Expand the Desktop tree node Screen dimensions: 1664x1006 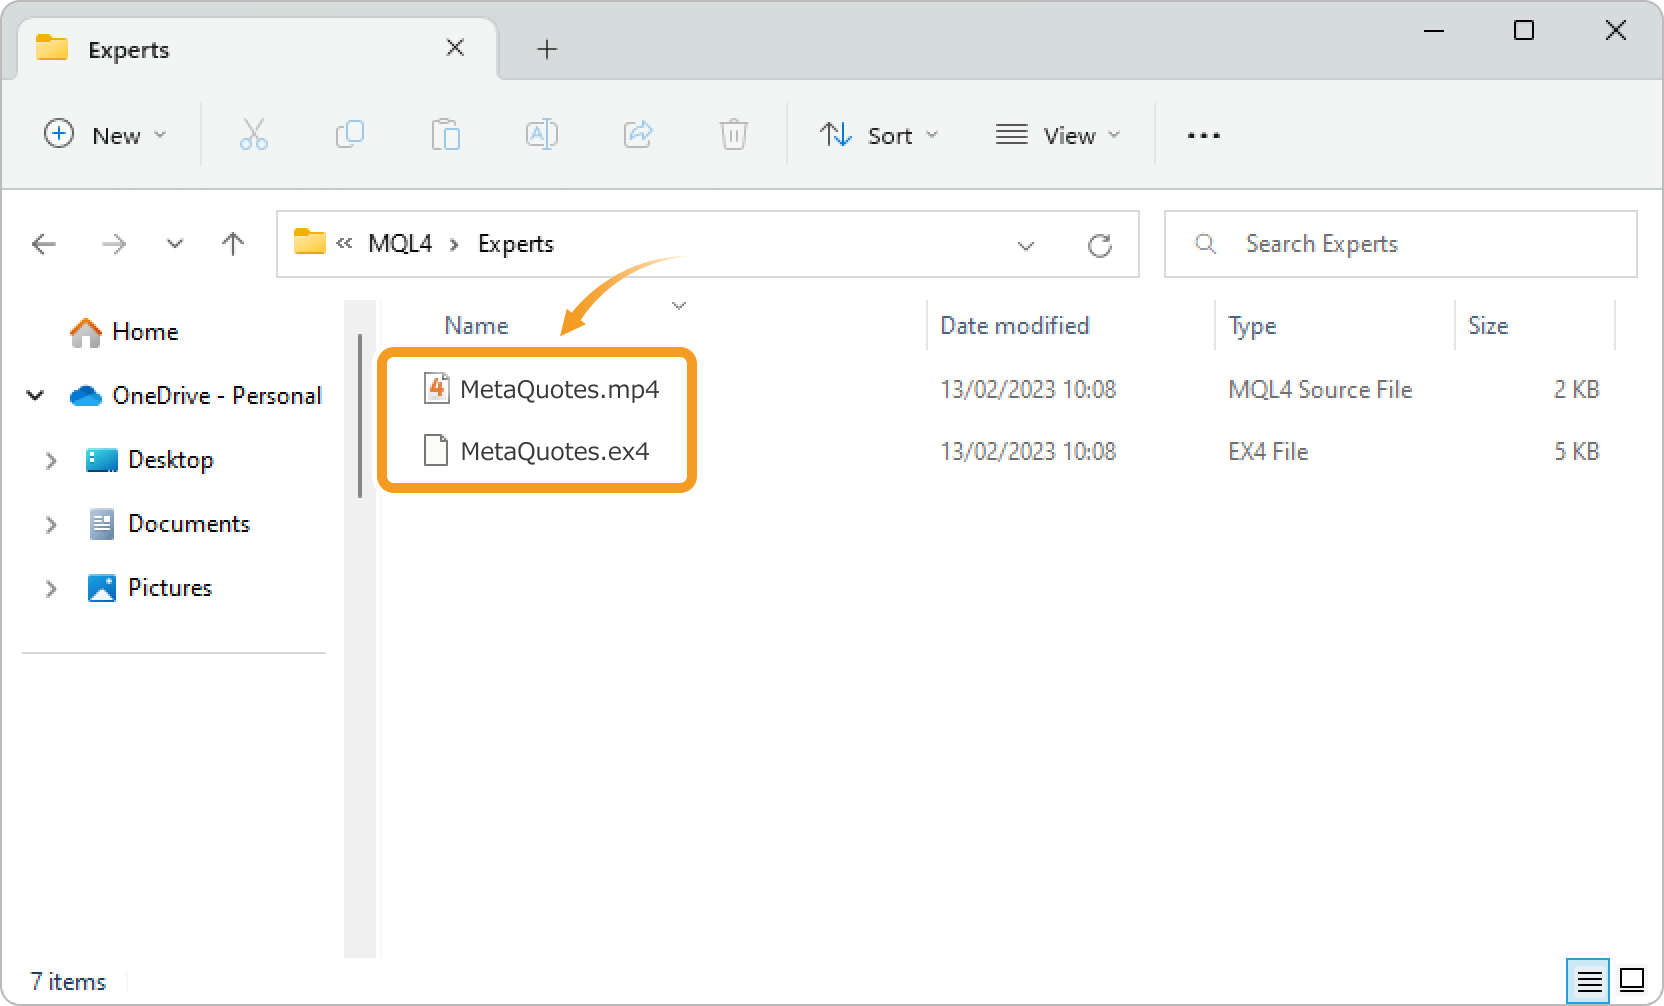click(51, 461)
